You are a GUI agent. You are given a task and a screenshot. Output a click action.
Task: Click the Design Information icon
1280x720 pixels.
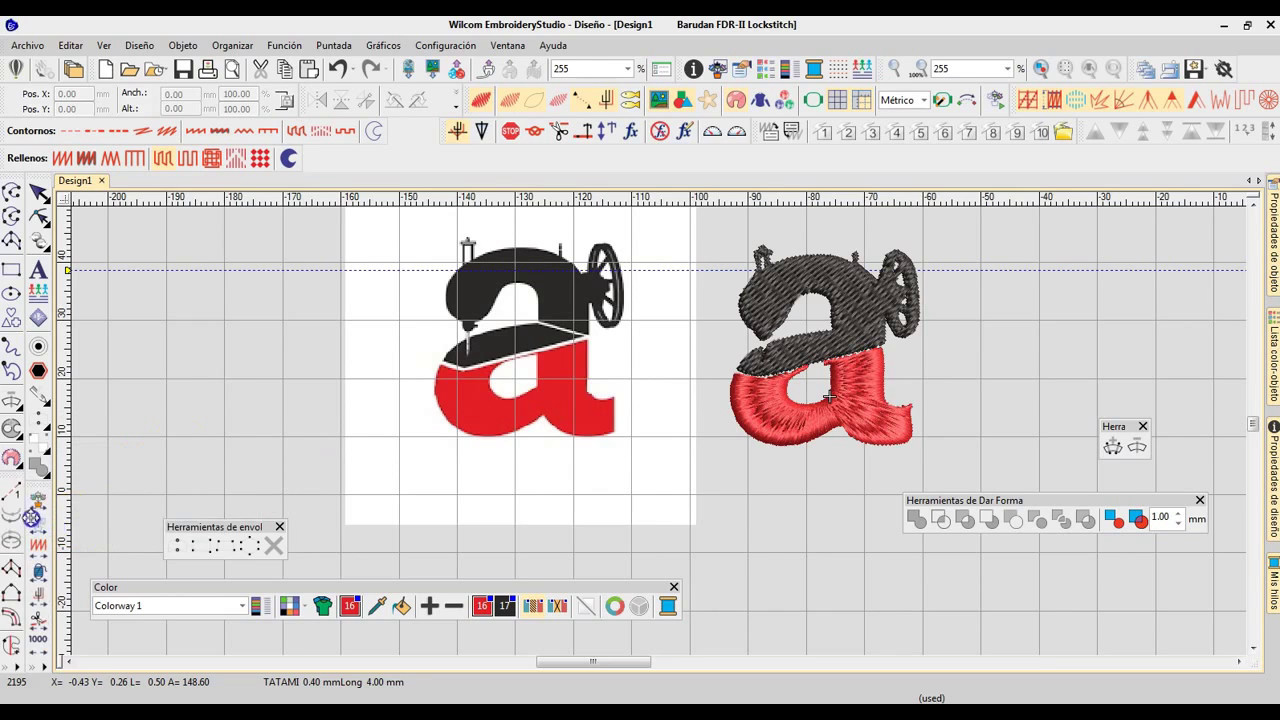tap(693, 69)
